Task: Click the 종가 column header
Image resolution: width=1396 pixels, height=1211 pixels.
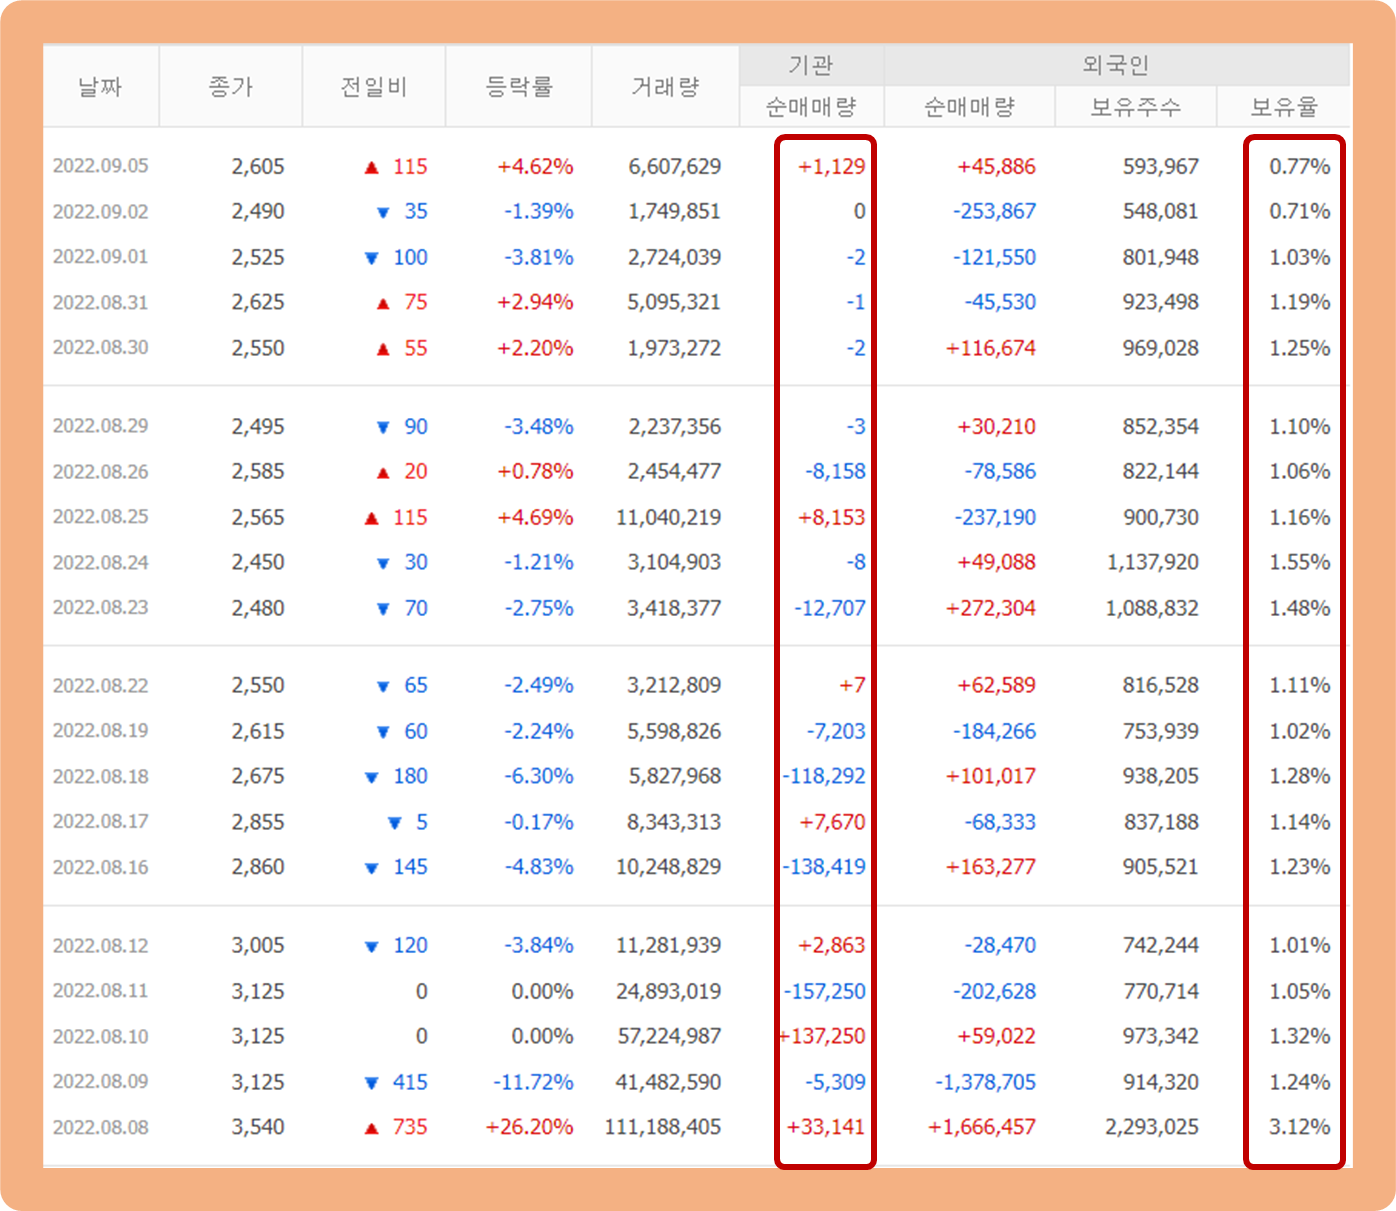Action: point(231,87)
